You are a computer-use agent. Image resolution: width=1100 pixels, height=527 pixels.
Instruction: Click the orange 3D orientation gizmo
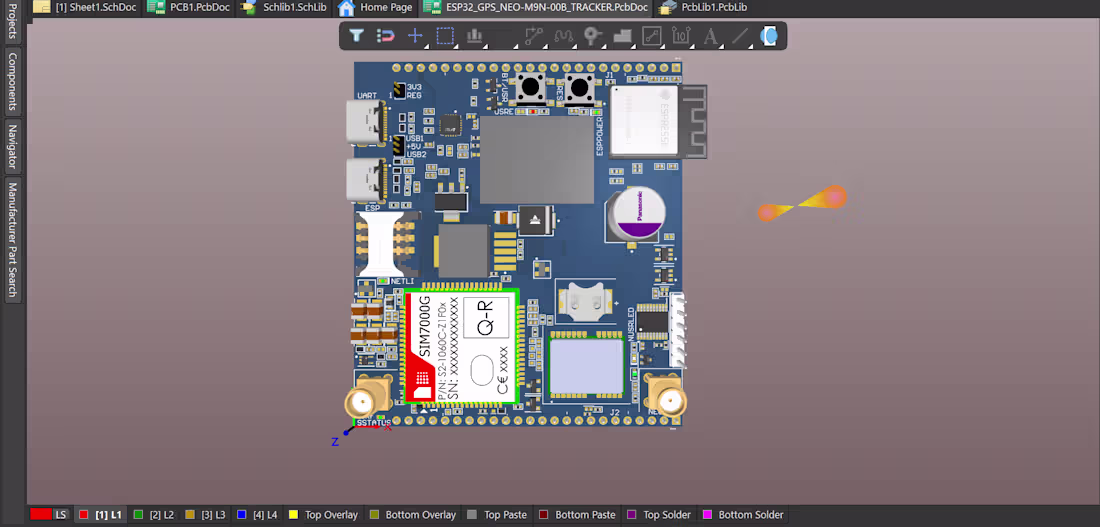(x=802, y=203)
